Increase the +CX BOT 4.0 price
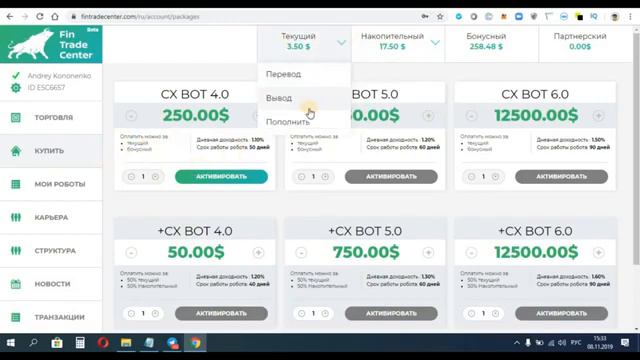Screen dimensions: 640x360 [258, 253]
